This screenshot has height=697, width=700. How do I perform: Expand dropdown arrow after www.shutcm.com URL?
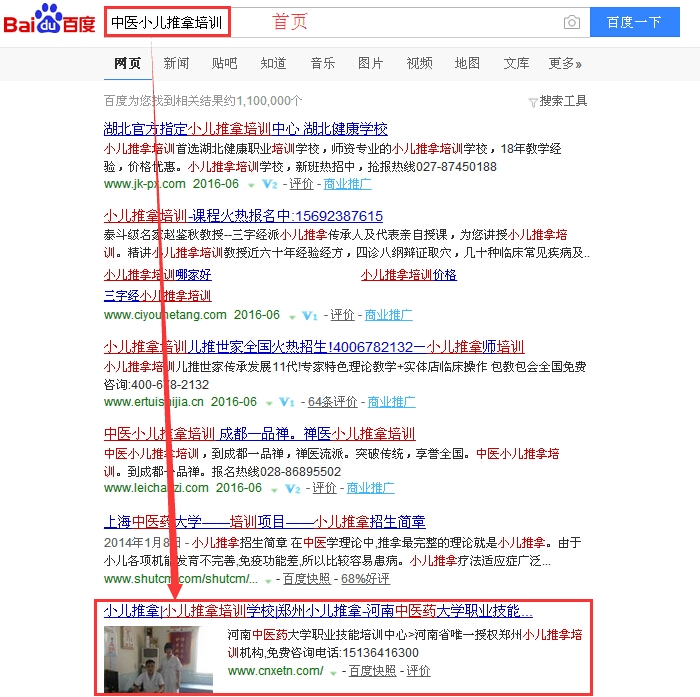(268, 581)
